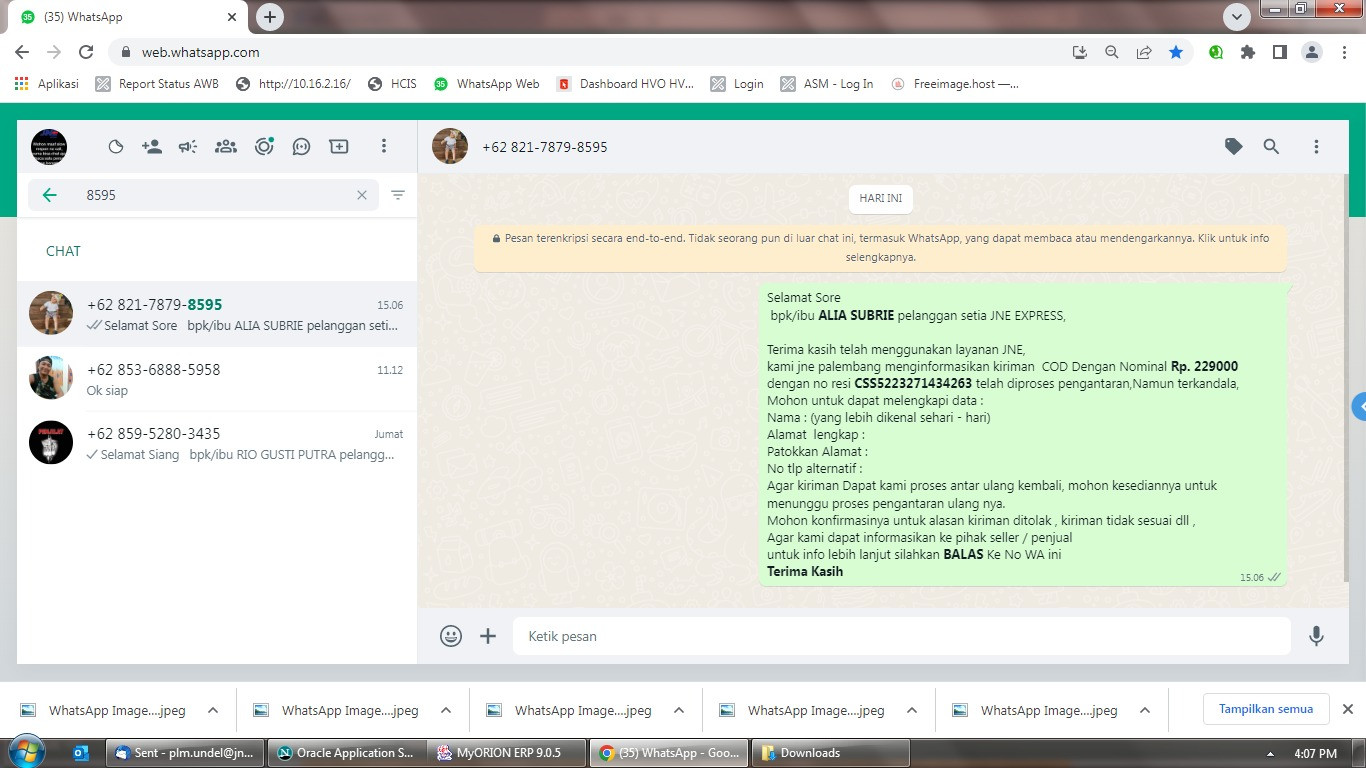Click contact number in chat header

(545, 147)
